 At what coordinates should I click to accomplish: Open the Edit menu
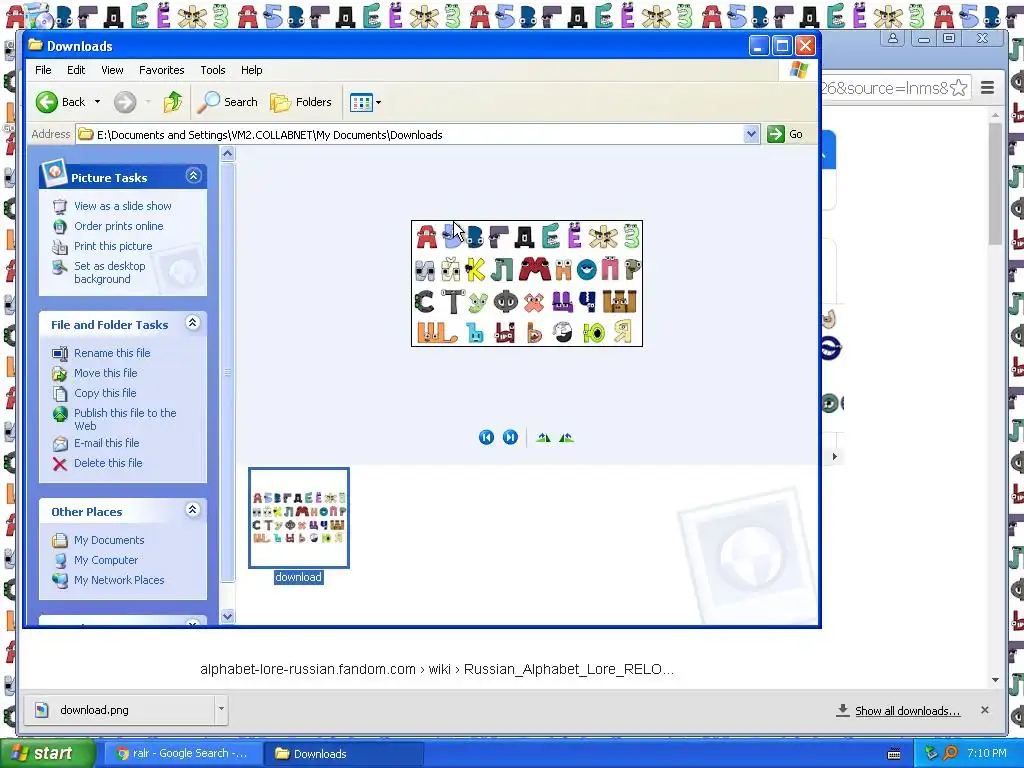pos(76,70)
